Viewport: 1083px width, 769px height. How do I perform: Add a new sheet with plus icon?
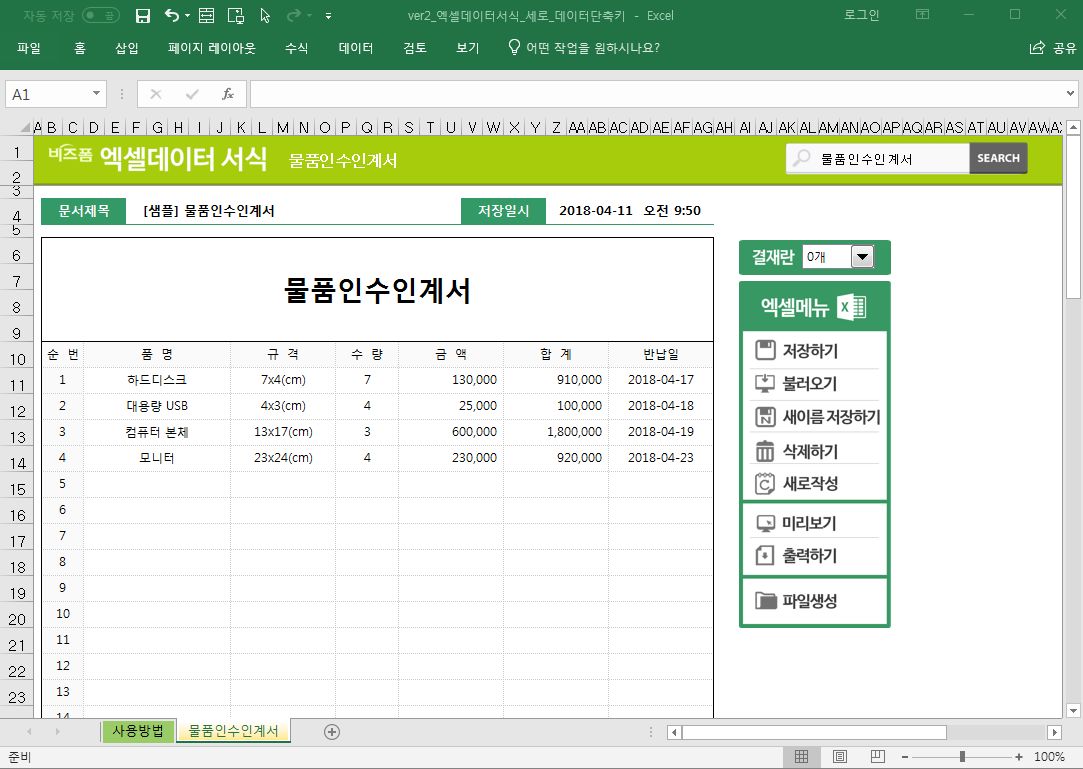point(332,732)
